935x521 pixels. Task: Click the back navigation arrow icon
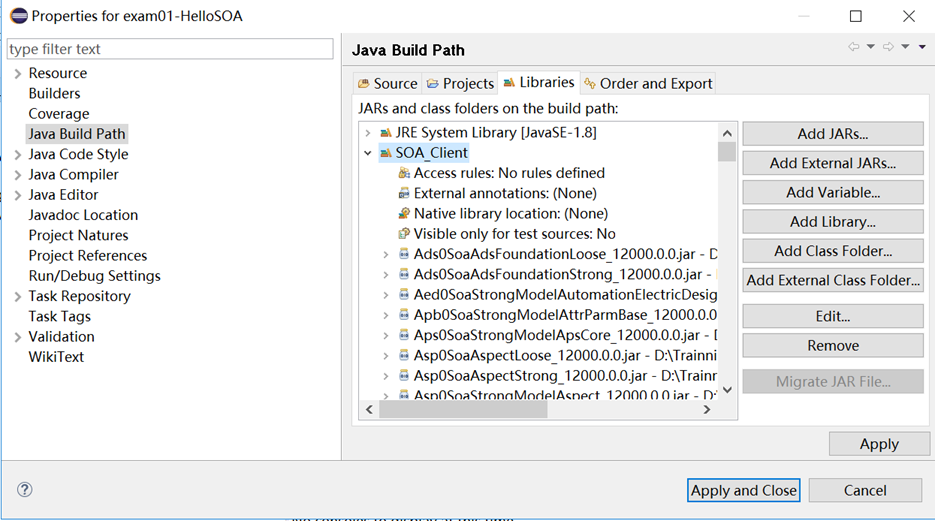coord(853,47)
